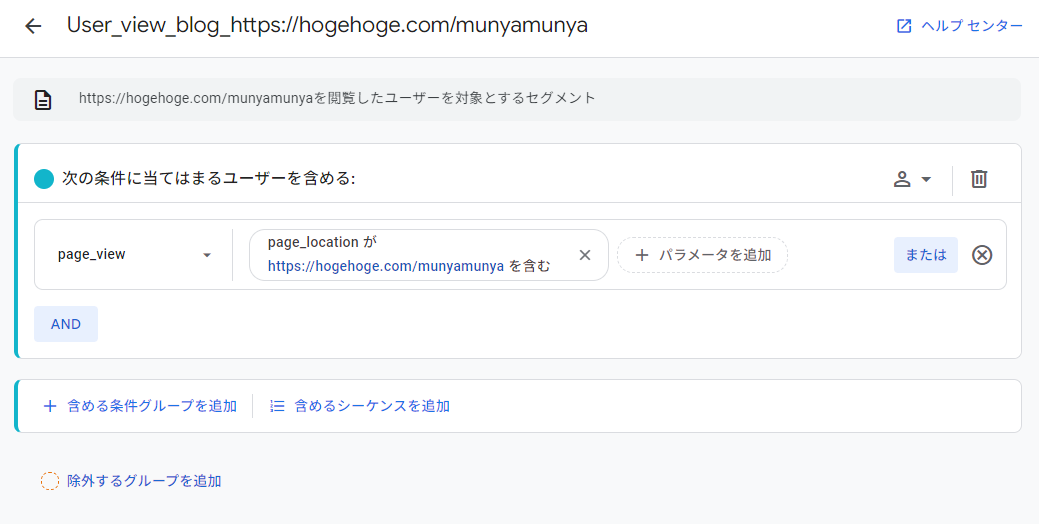Image resolution: width=1039 pixels, height=524 pixels.
Task: Click パラメータを追加 button
Action: [702, 255]
